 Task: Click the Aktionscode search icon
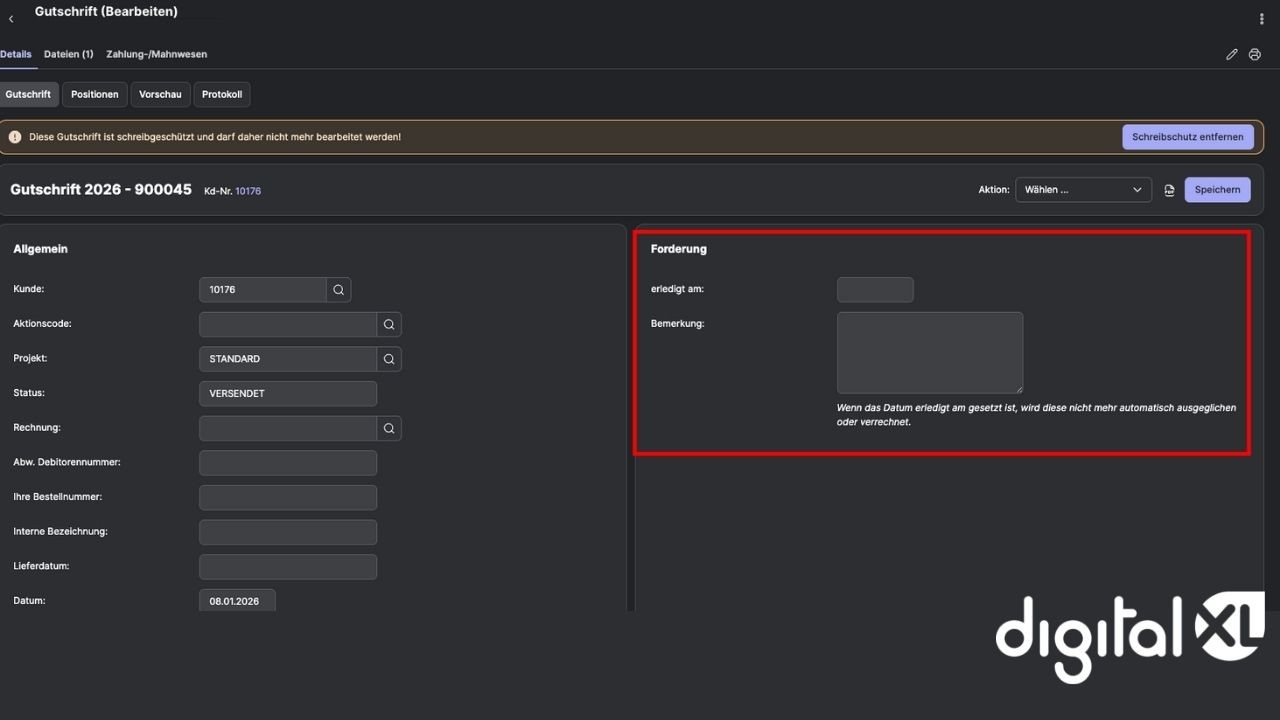(389, 324)
